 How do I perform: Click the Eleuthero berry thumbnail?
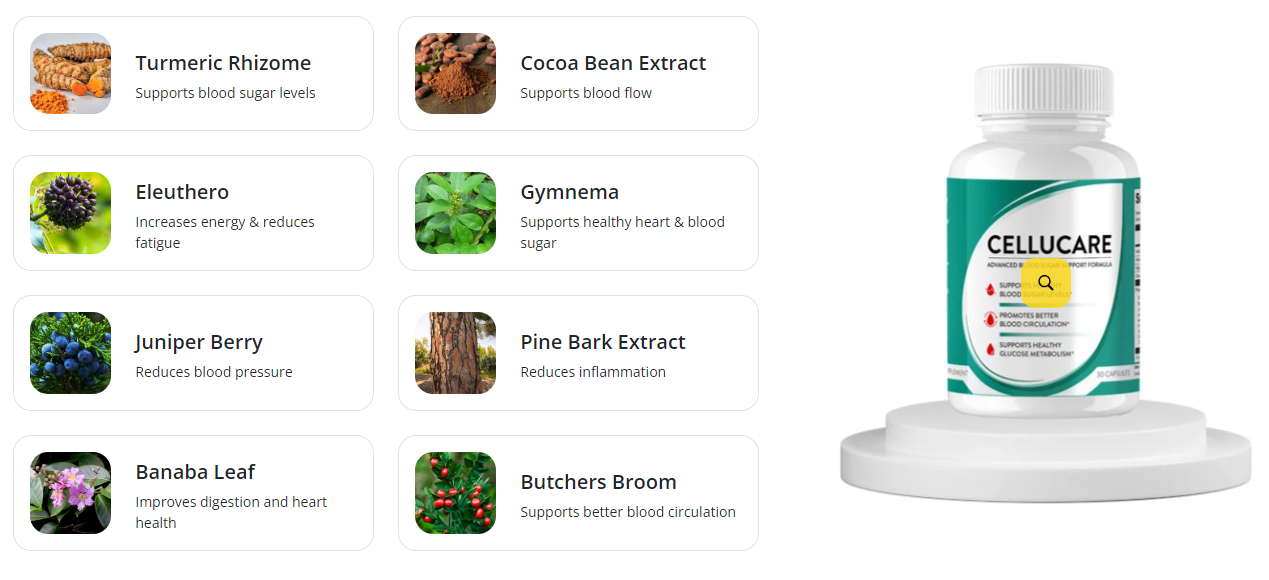[70, 213]
